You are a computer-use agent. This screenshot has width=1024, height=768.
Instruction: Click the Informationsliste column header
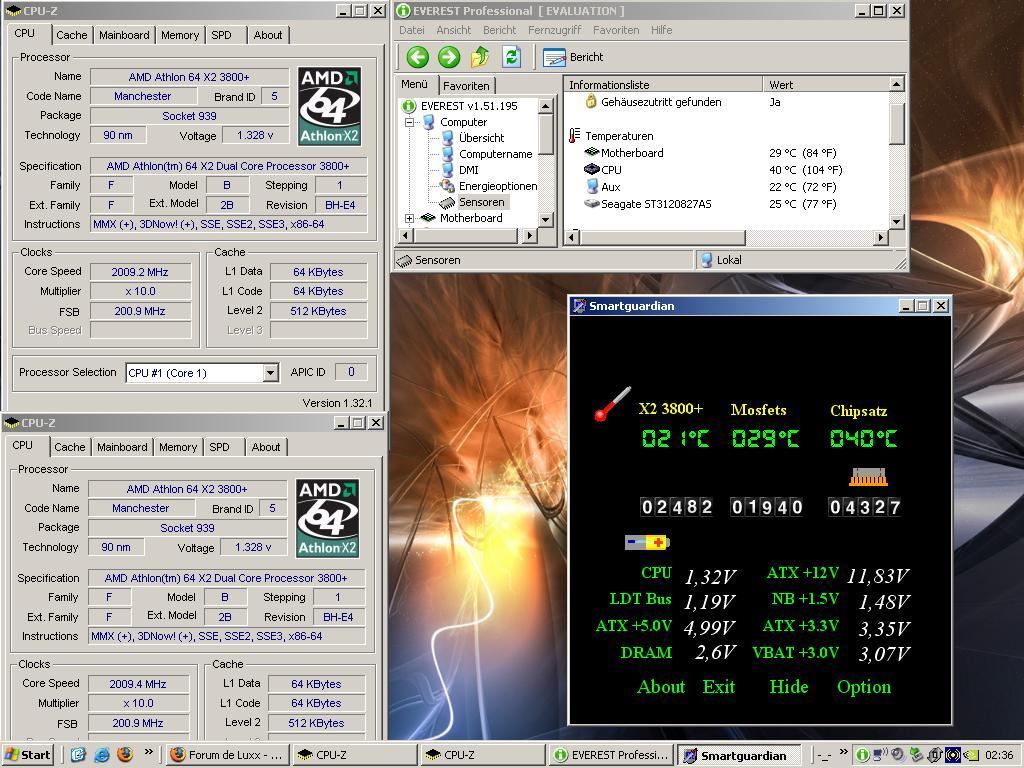(664, 84)
